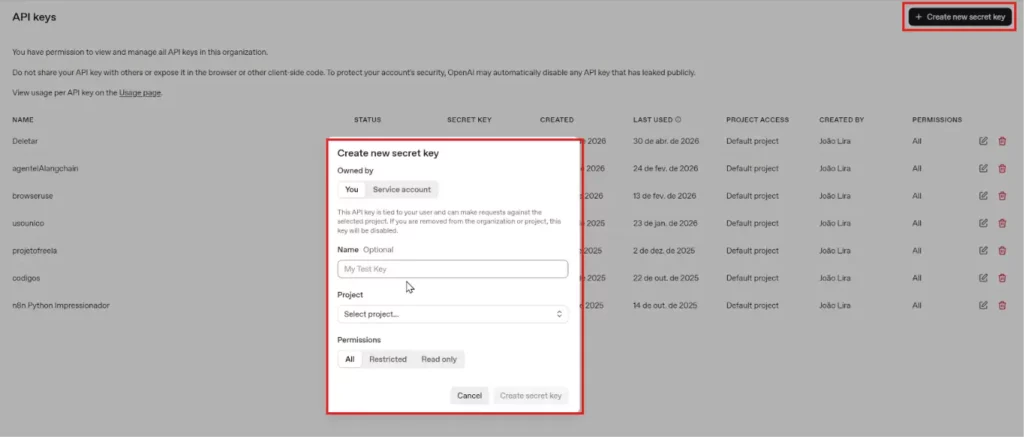Click the Name input field
1024x437 pixels.
453,269
